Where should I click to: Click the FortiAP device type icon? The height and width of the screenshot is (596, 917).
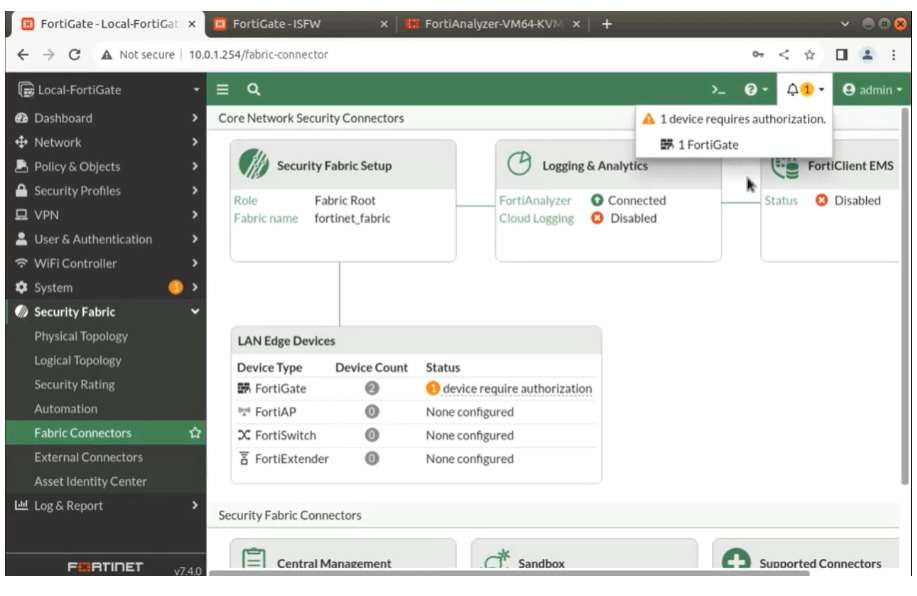tap(244, 412)
